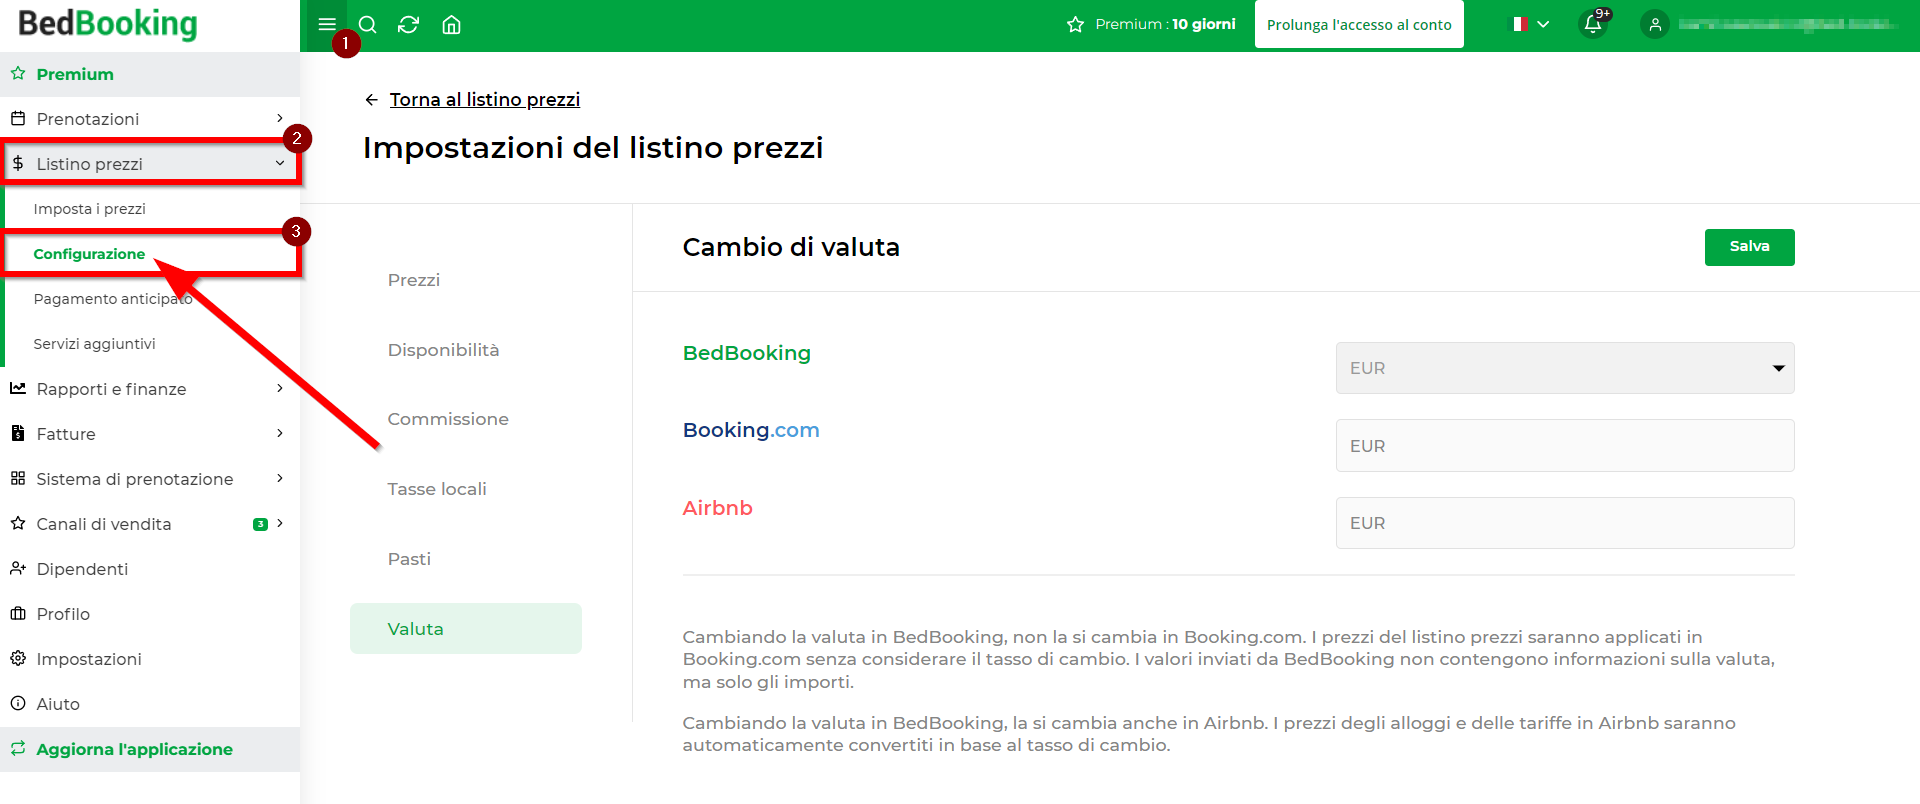The image size is (1920, 804).
Task: Click the Premium star icon in top bar
Action: click(1075, 24)
